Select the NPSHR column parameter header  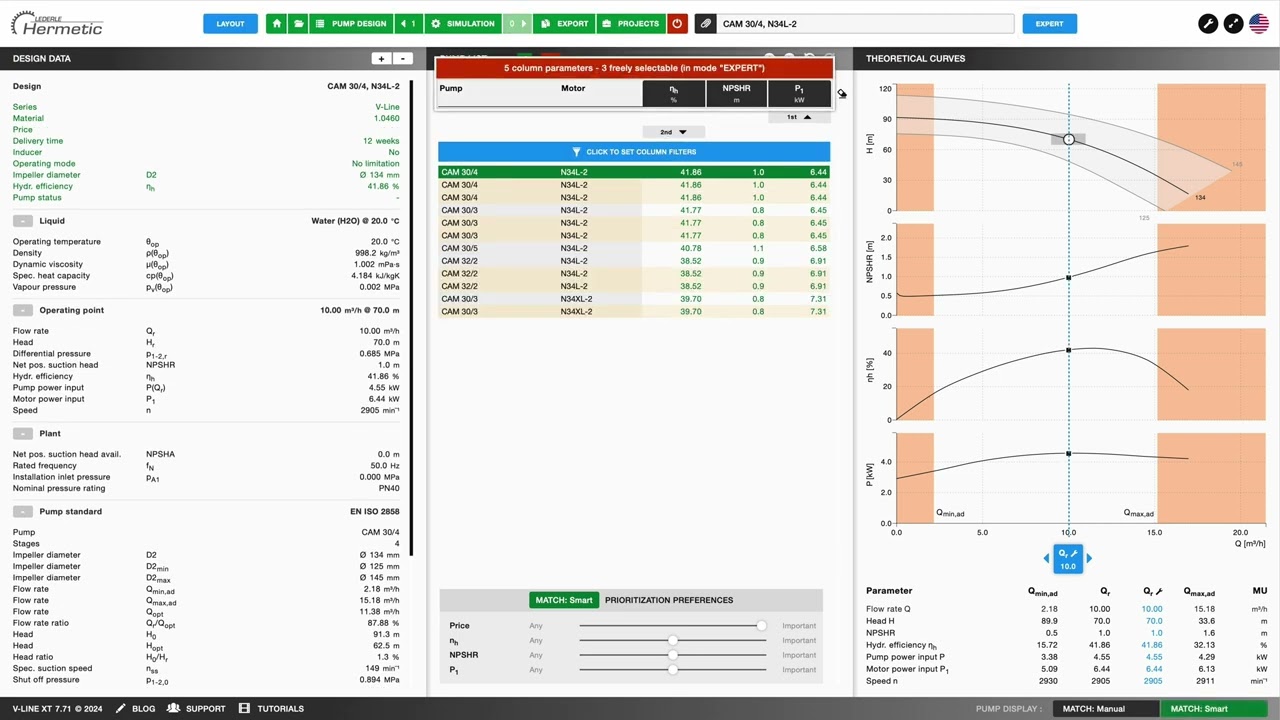pyautogui.click(x=736, y=93)
